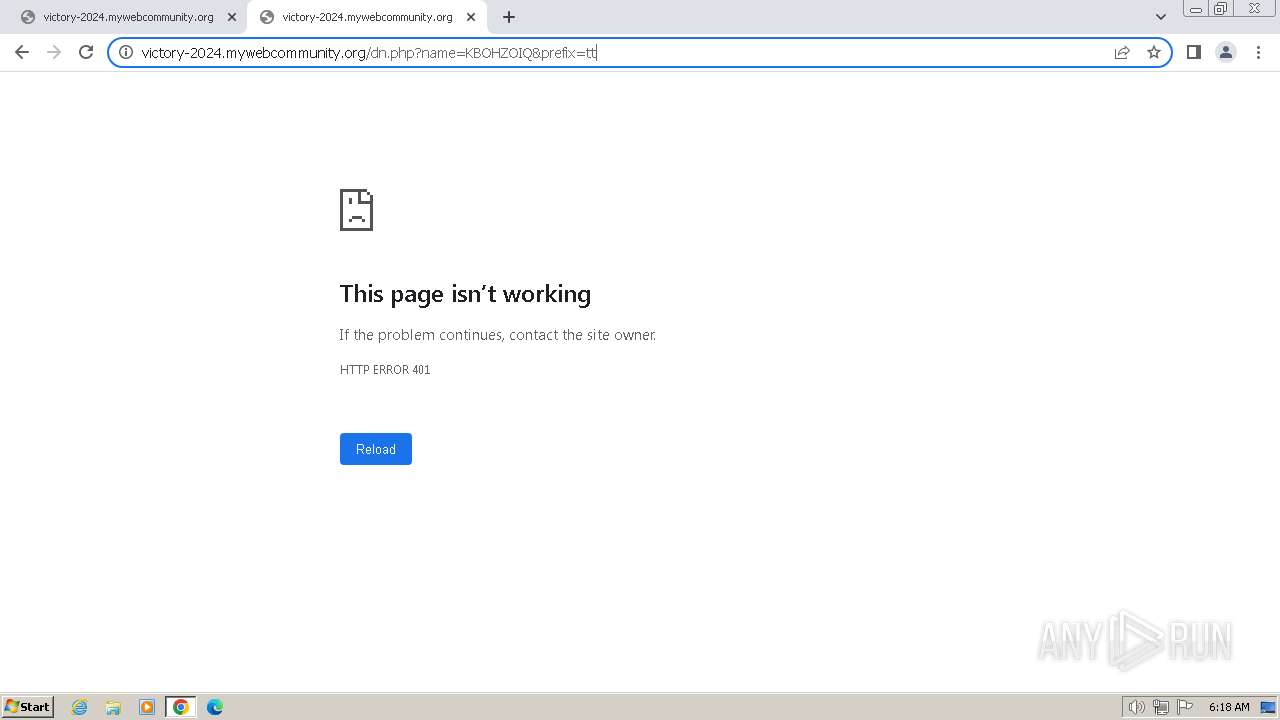The height and width of the screenshot is (720, 1280).
Task: Click the 'This page isn't working' heading
Action: 465,293
